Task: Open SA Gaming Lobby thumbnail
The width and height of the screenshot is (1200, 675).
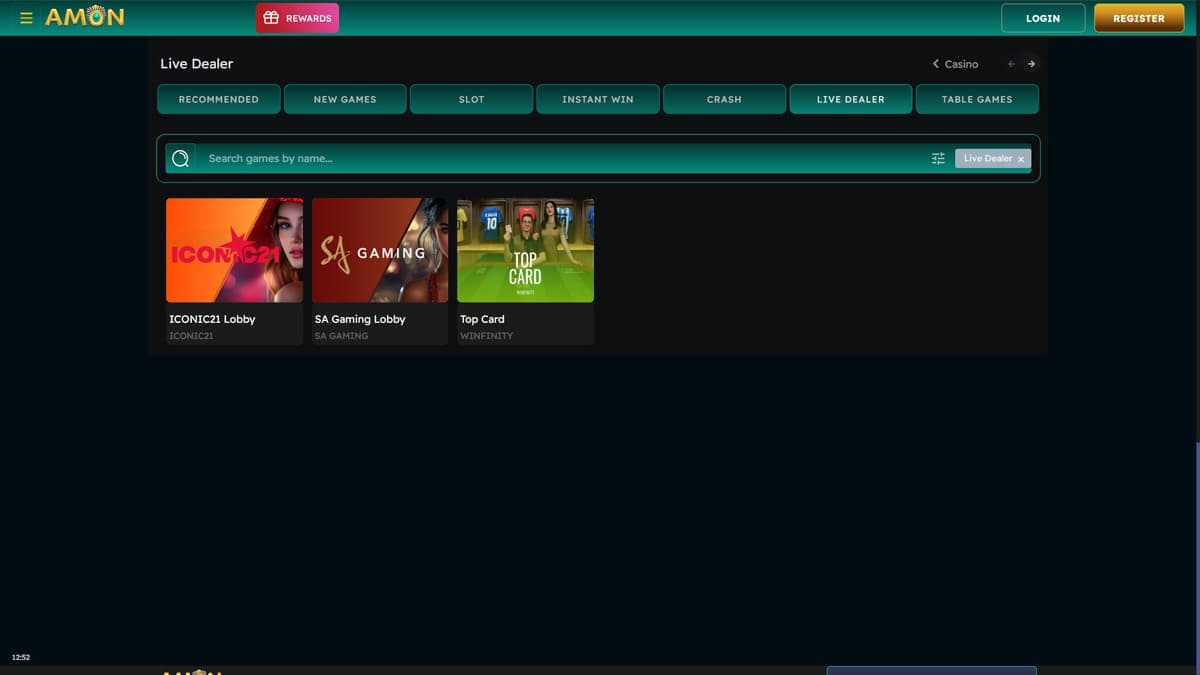Action: 380,250
